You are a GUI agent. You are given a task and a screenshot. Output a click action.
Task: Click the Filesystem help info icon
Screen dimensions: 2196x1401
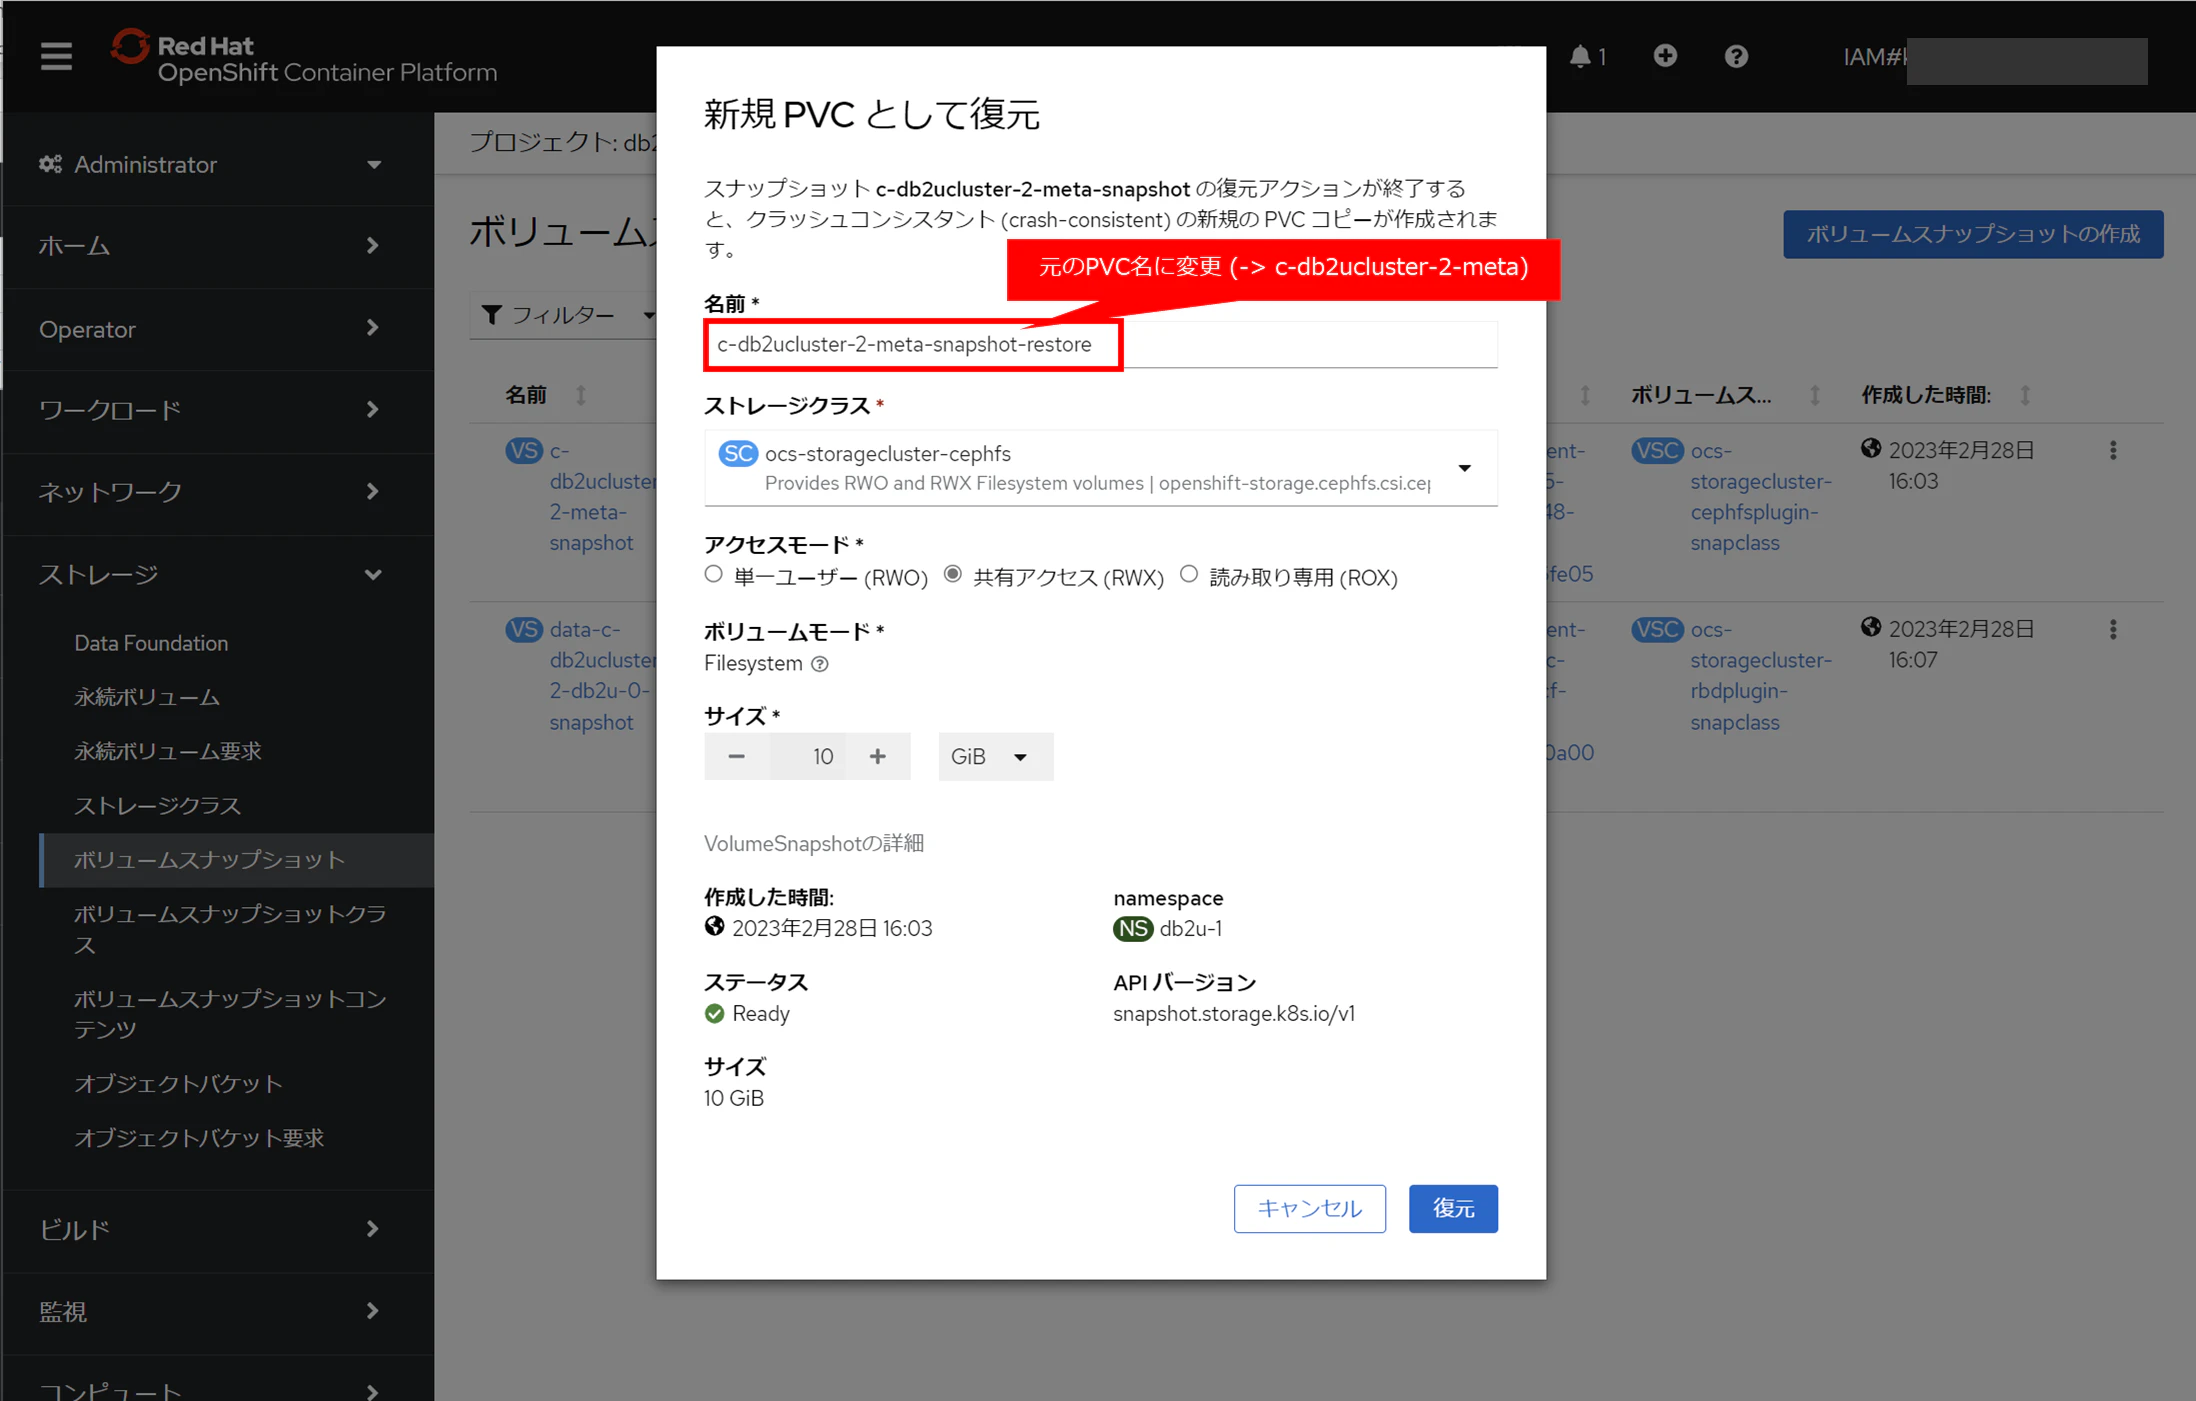820,664
